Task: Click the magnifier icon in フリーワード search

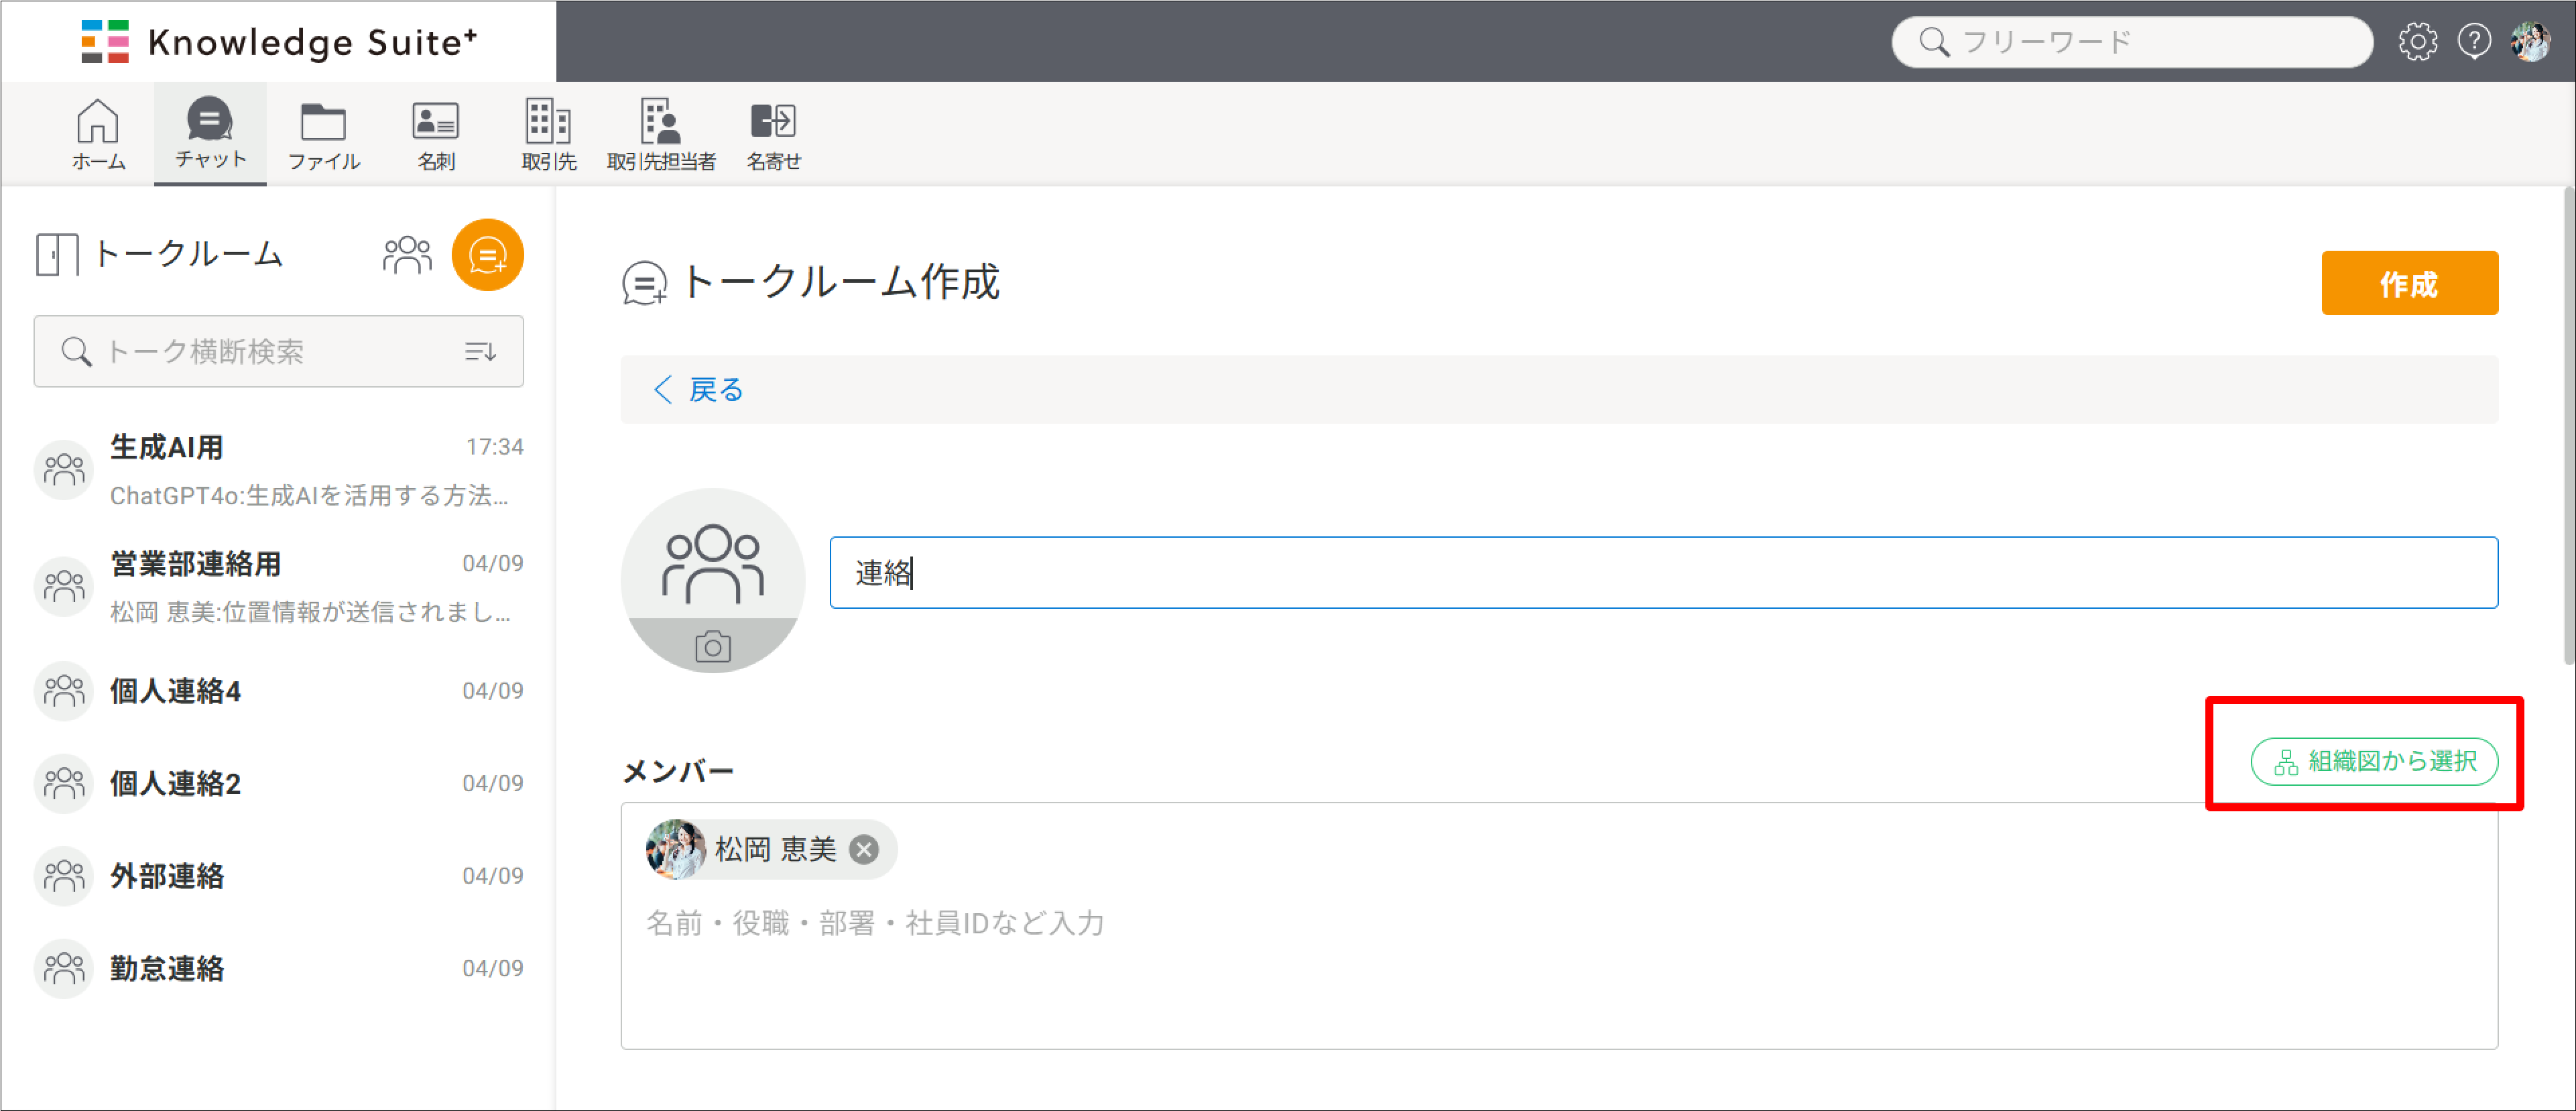Action: coord(1934,42)
